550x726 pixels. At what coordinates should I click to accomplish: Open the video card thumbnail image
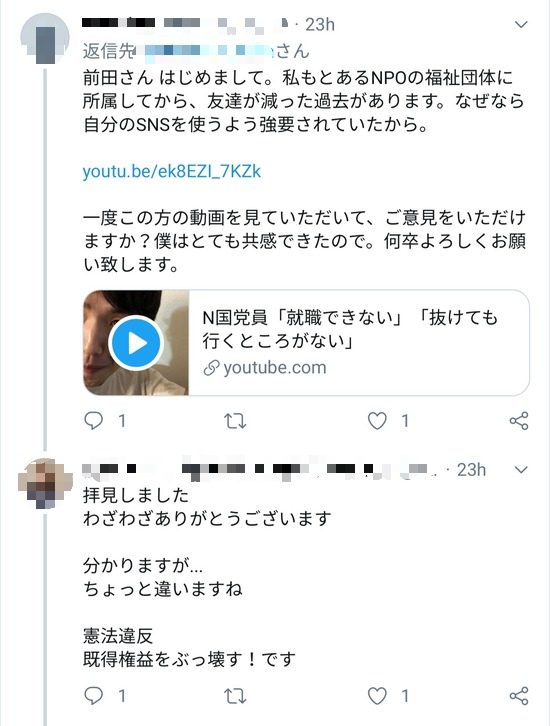[136, 343]
